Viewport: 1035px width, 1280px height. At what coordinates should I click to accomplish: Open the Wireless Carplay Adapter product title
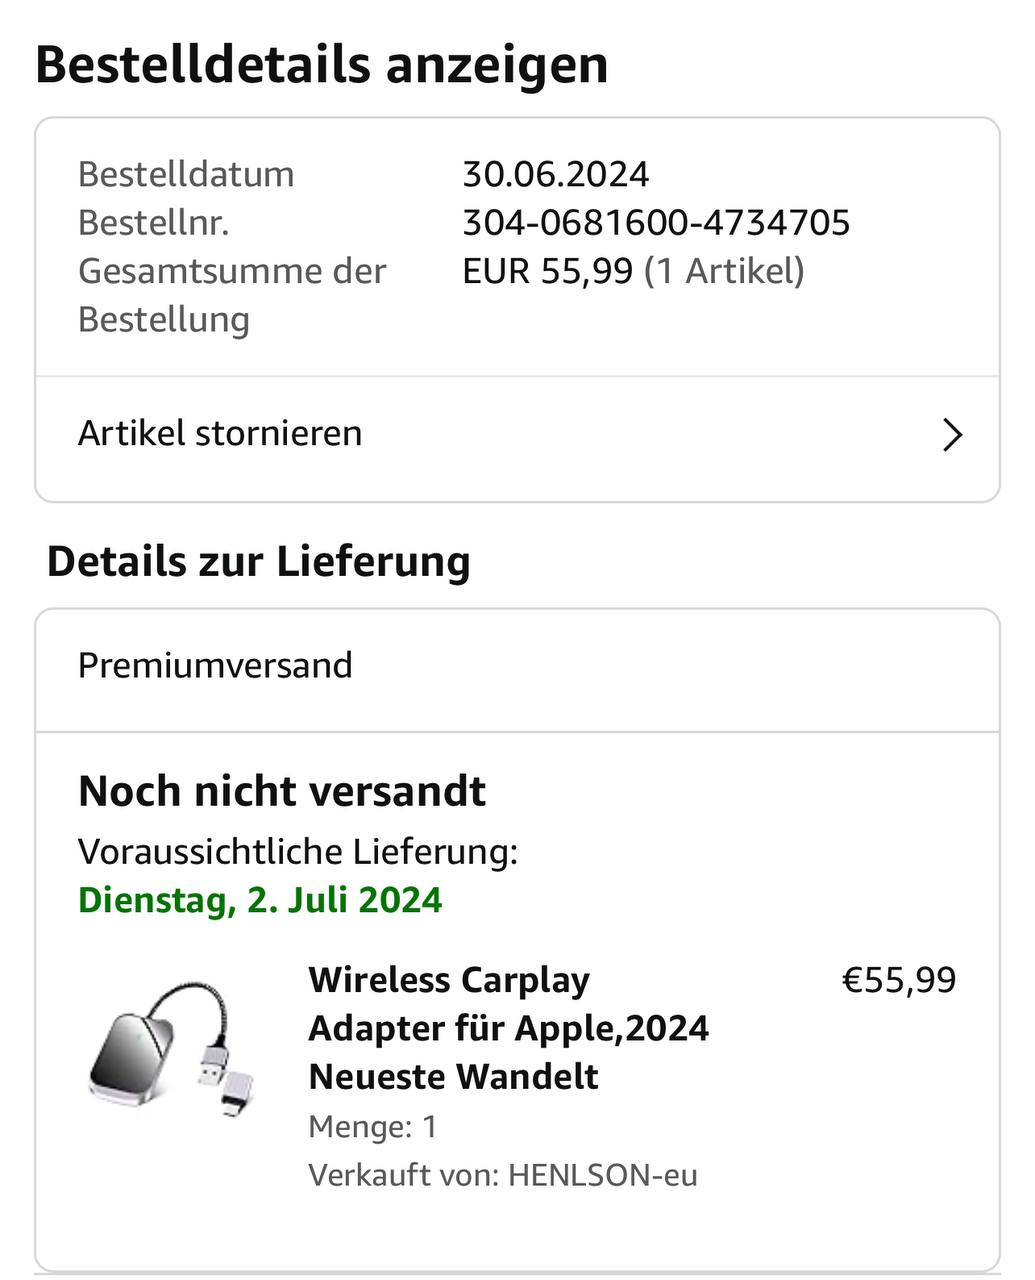tap(508, 1028)
